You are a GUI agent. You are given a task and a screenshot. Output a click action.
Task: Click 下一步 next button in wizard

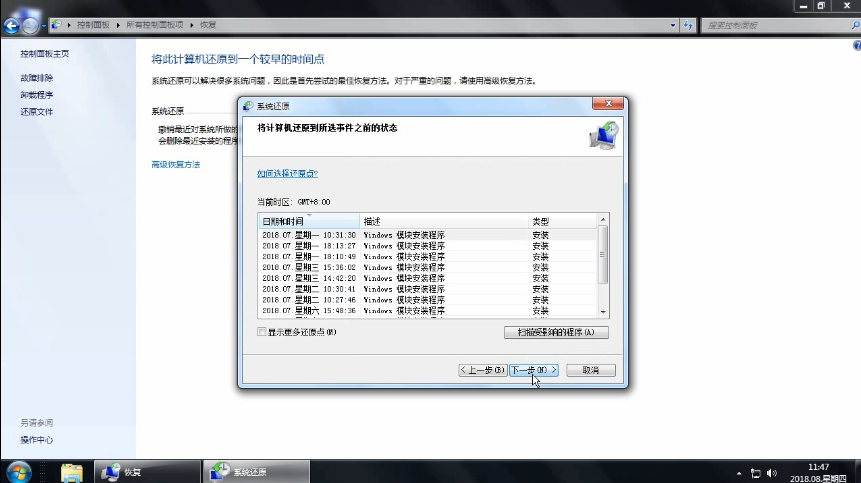pos(534,370)
